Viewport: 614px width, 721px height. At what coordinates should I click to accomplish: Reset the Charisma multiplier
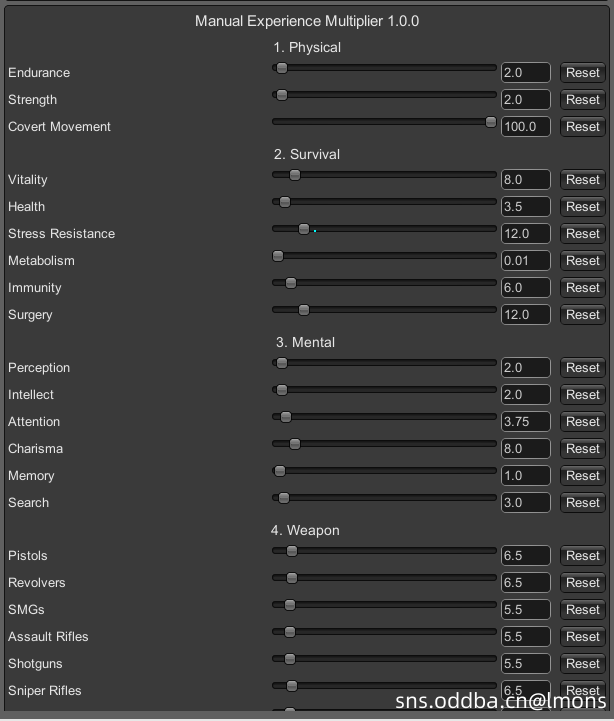[582, 449]
